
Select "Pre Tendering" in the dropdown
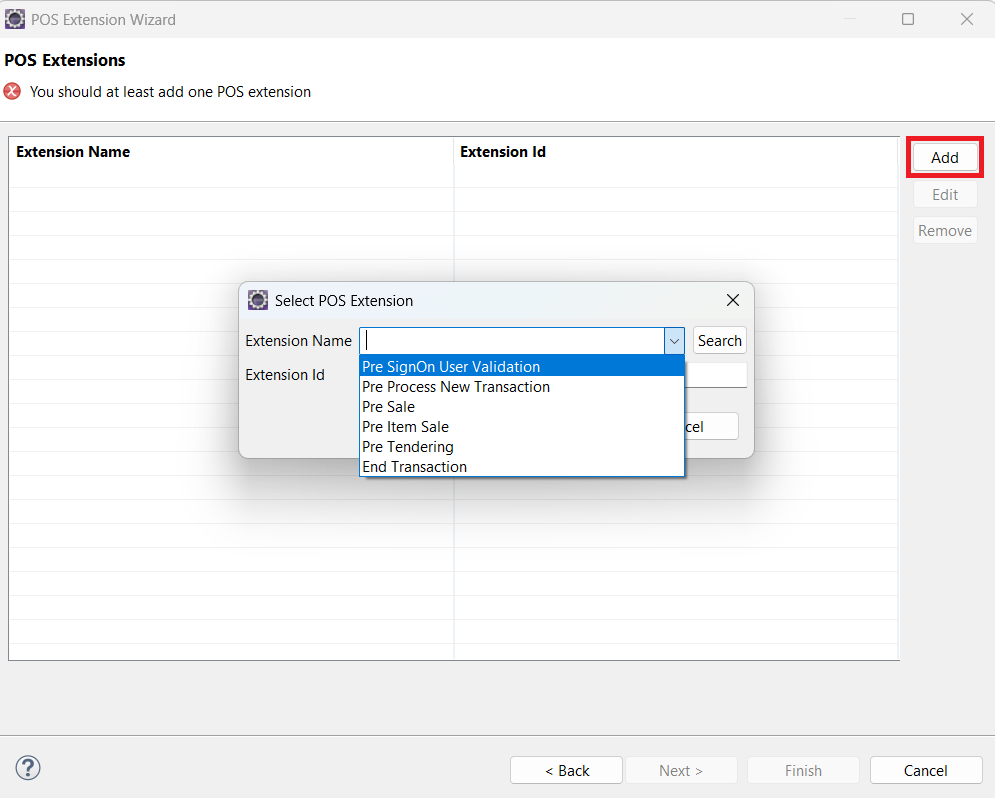407,446
